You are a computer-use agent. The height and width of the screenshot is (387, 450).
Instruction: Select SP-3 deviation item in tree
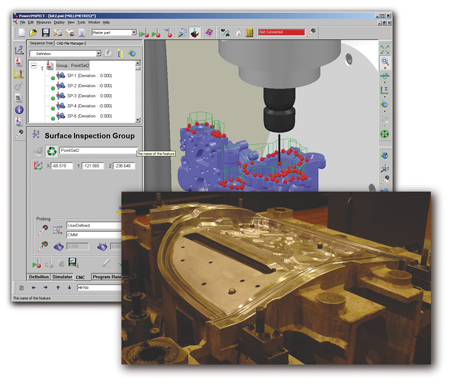click(89, 96)
